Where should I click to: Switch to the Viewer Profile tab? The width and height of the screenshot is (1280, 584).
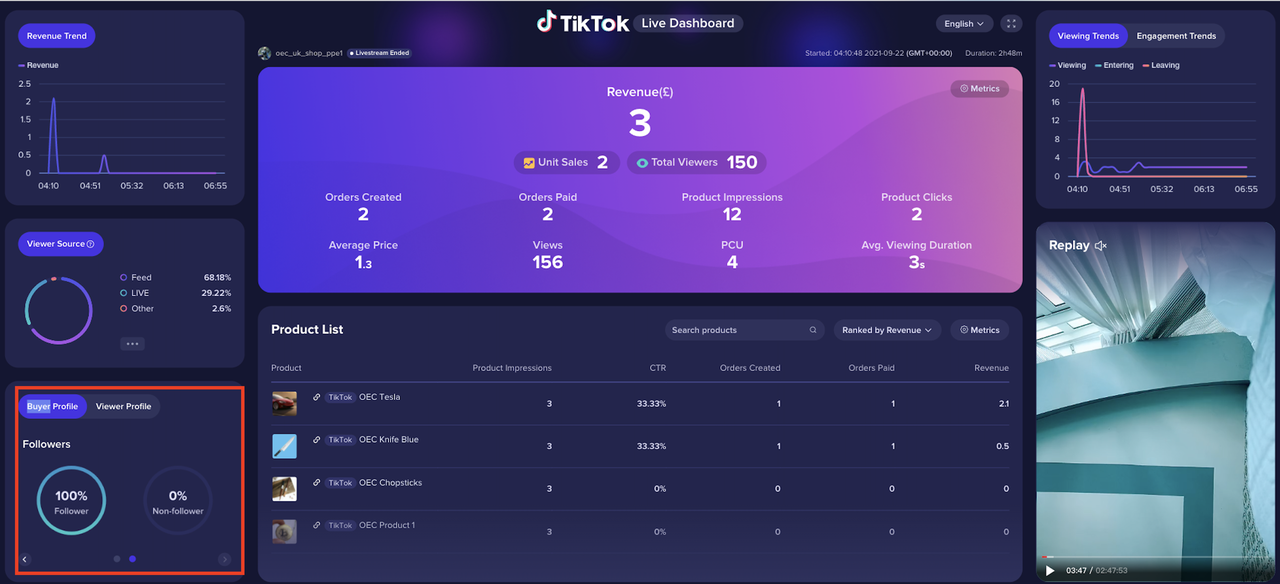pyautogui.click(x=123, y=406)
